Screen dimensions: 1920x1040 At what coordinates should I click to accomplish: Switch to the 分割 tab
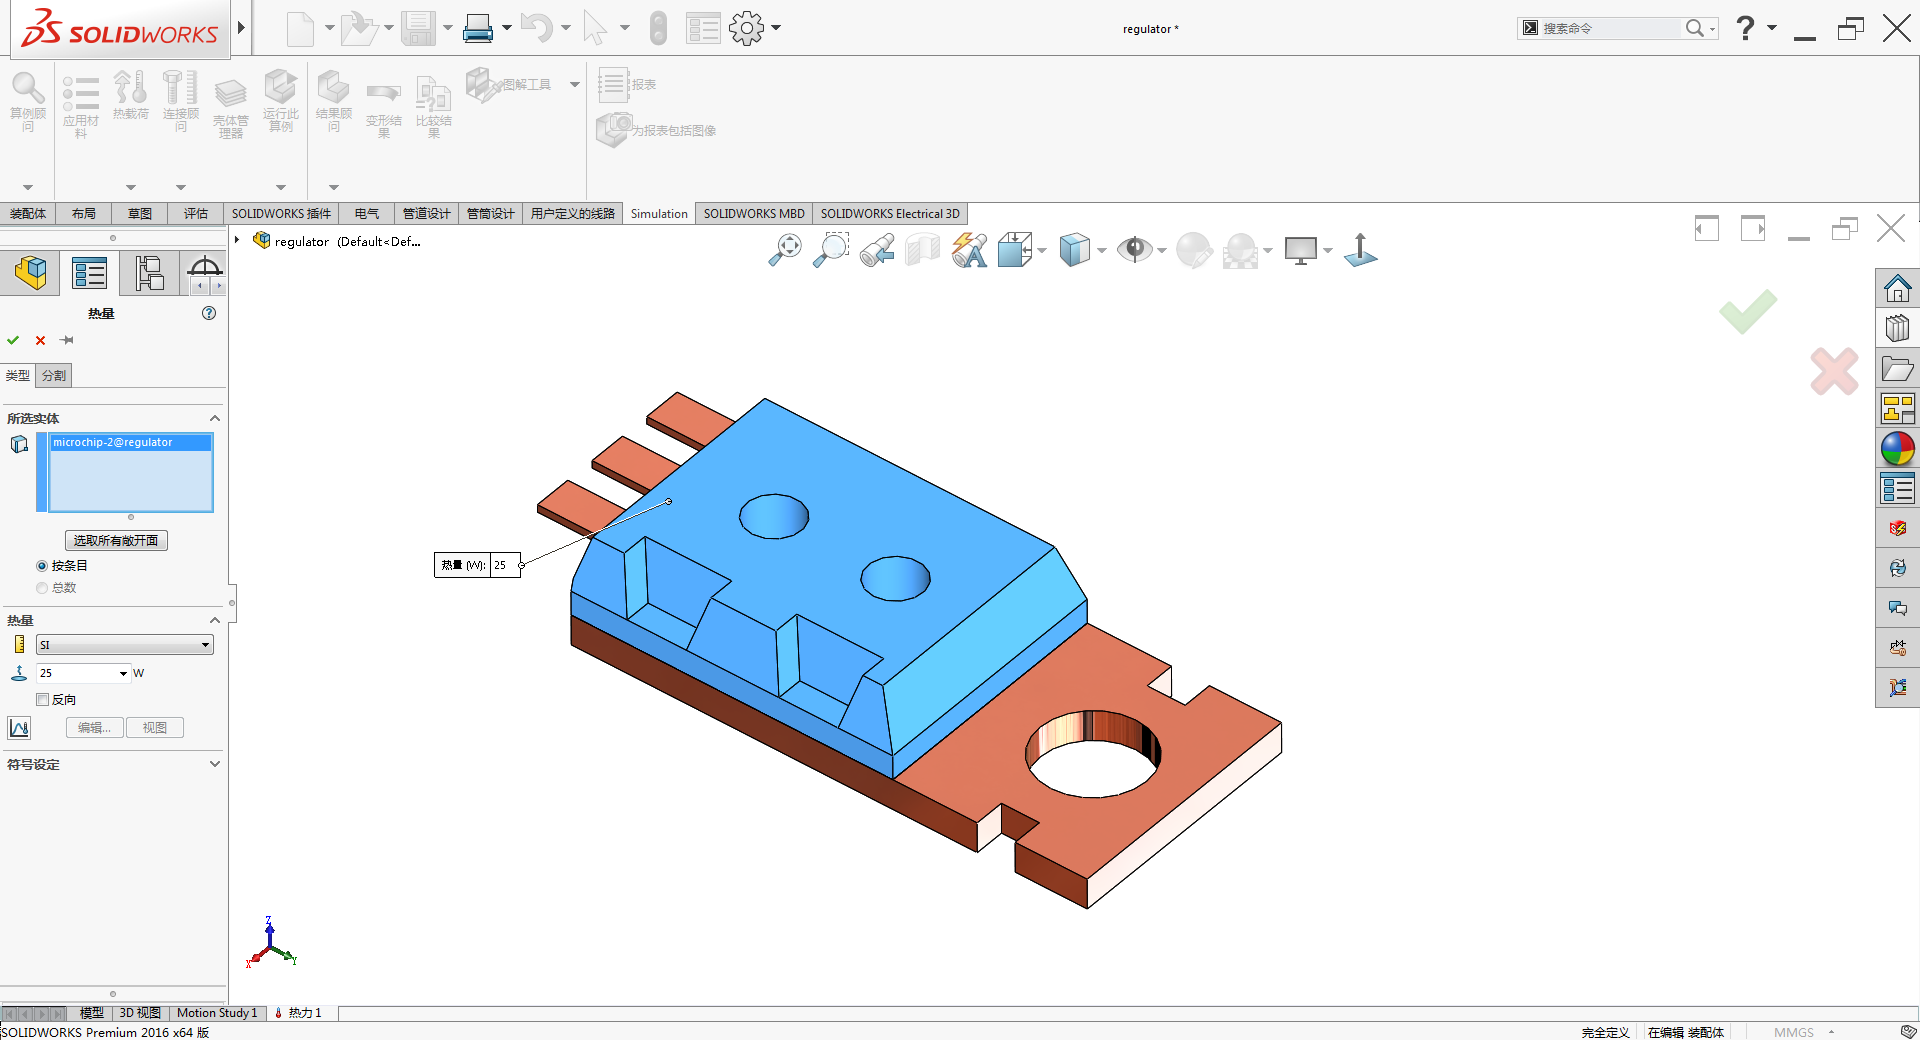pyautogui.click(x=54, y=376)
